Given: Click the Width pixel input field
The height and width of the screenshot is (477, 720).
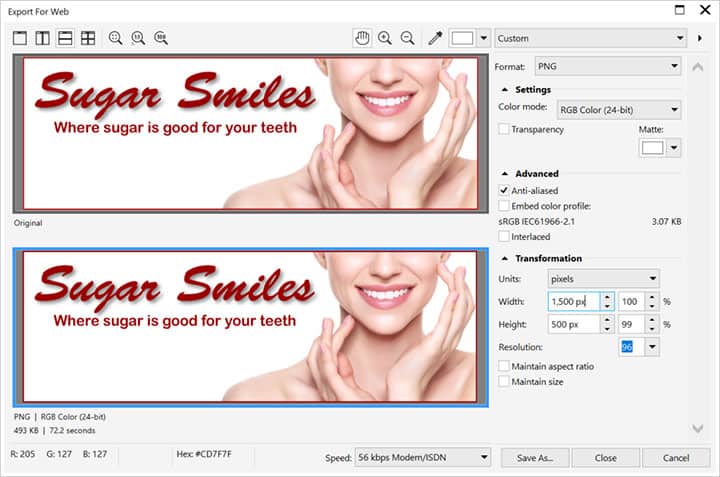Looking at the screenshot, I should tap(574, 302).
